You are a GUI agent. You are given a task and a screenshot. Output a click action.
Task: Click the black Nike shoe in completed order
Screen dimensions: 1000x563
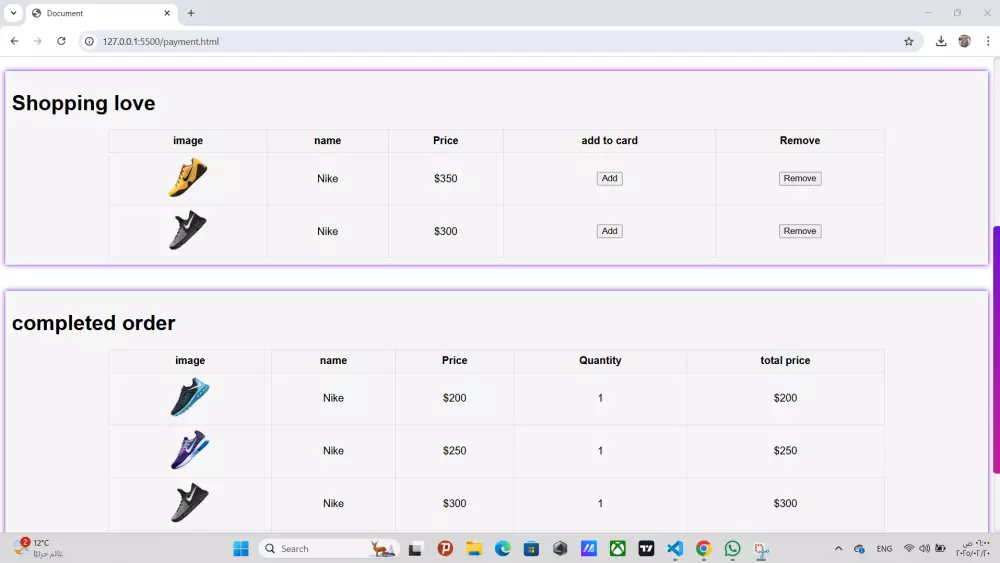(189, 502)
